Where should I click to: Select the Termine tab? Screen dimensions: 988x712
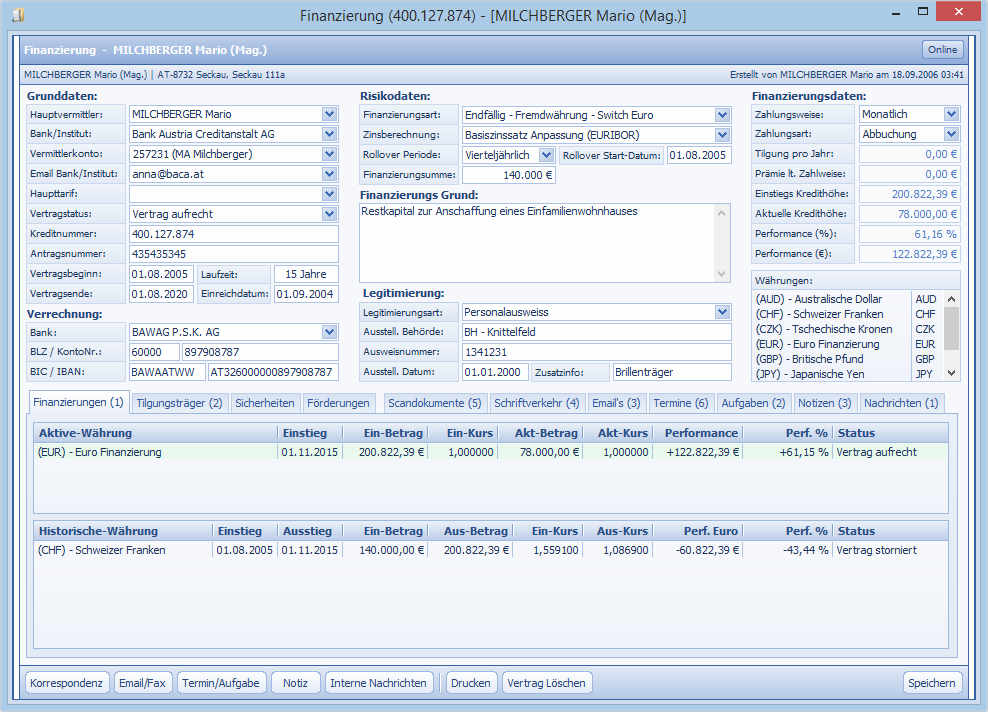[x=680, y=403]
